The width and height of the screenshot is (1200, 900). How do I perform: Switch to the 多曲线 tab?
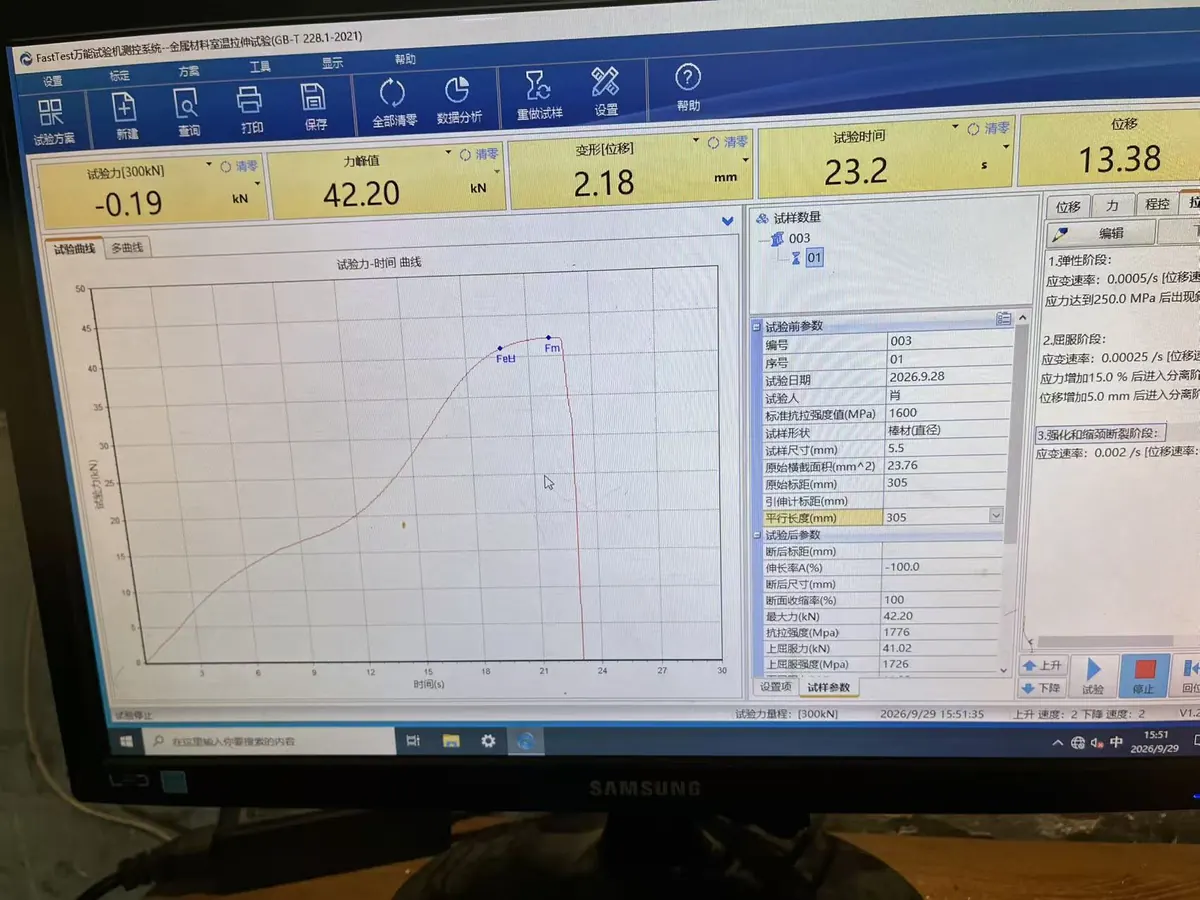(126, 248)
